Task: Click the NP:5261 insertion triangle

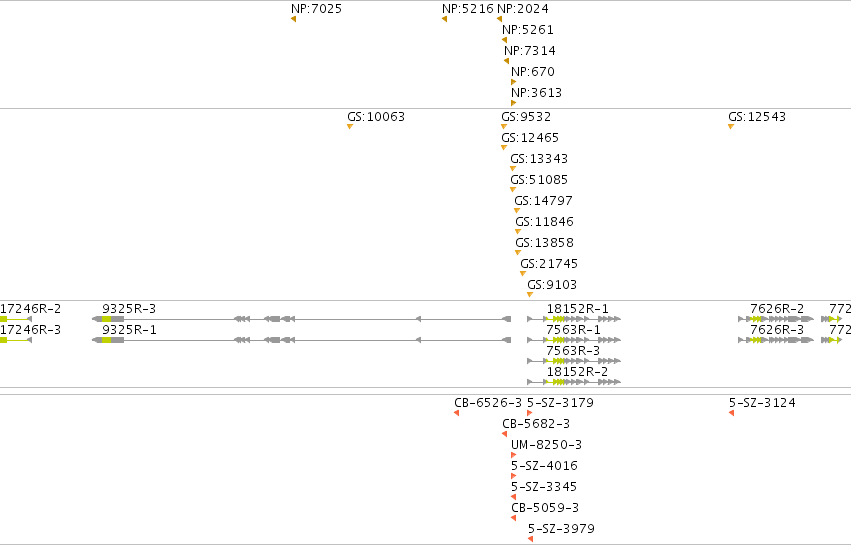Action: [x=505, y=40]
